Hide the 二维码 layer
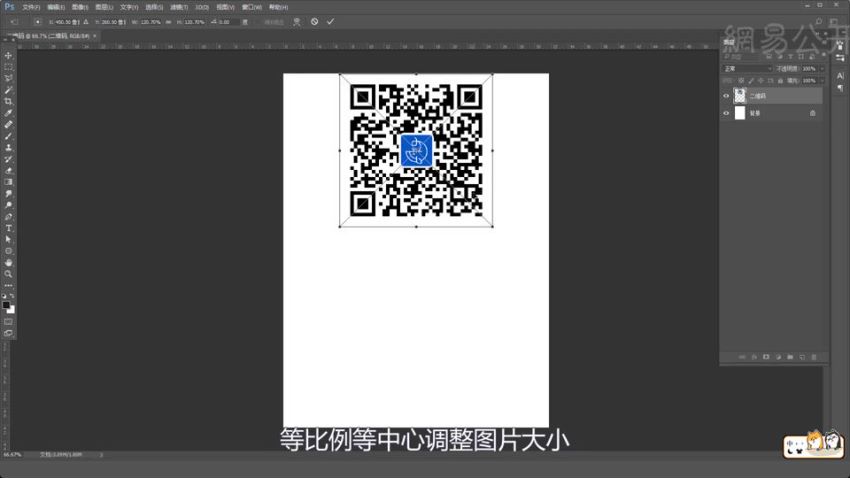 (726, 96)
